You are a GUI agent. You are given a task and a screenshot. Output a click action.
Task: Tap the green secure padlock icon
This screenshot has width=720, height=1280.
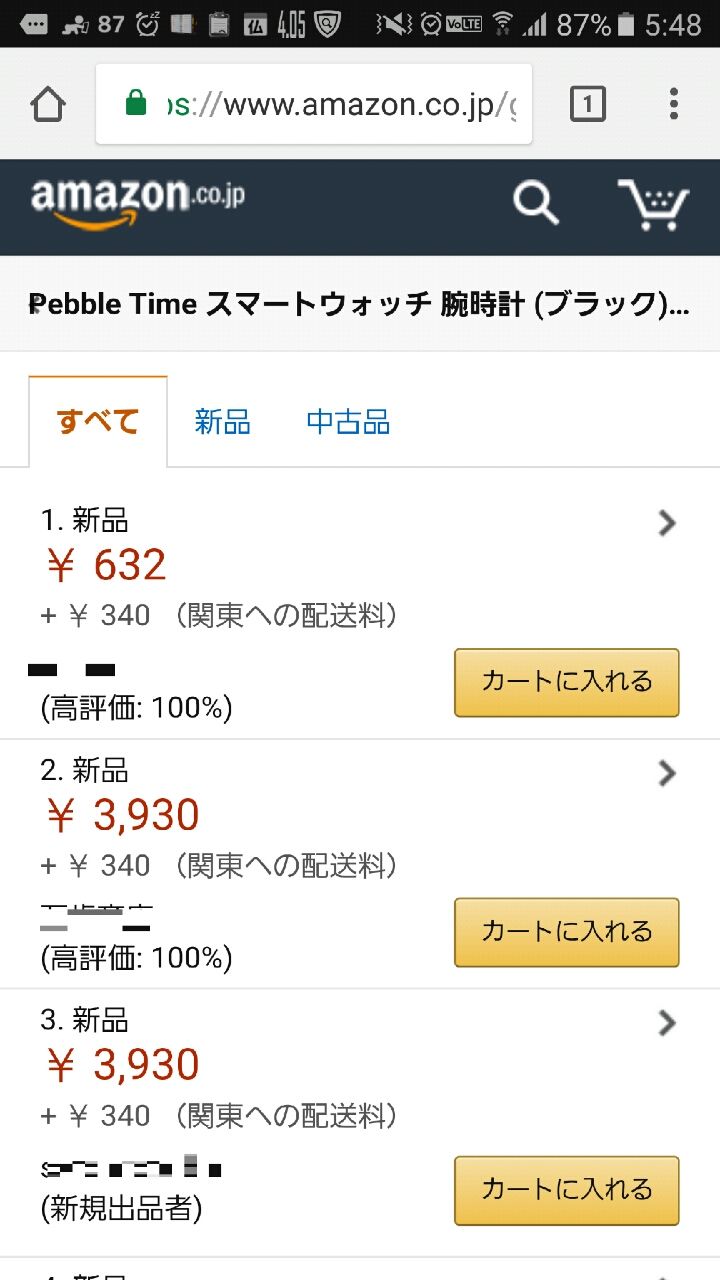(136, 103)
